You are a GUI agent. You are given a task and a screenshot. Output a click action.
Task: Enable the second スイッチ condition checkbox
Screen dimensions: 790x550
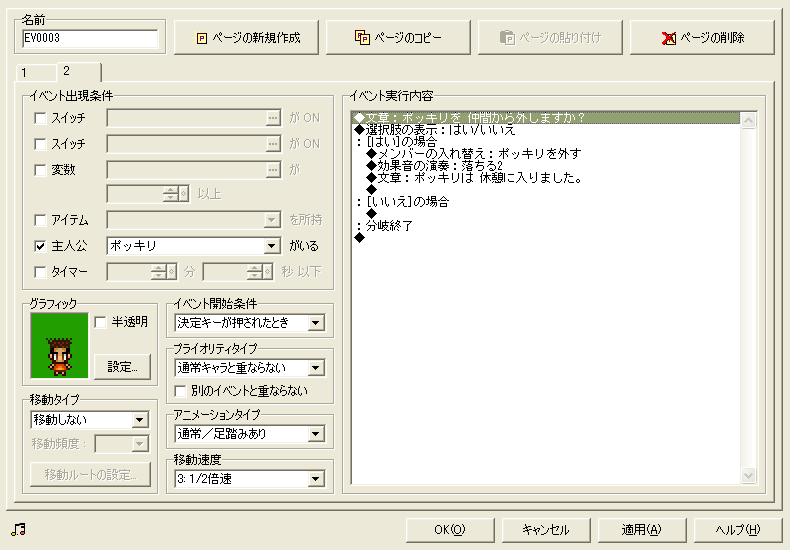point(40,144)
